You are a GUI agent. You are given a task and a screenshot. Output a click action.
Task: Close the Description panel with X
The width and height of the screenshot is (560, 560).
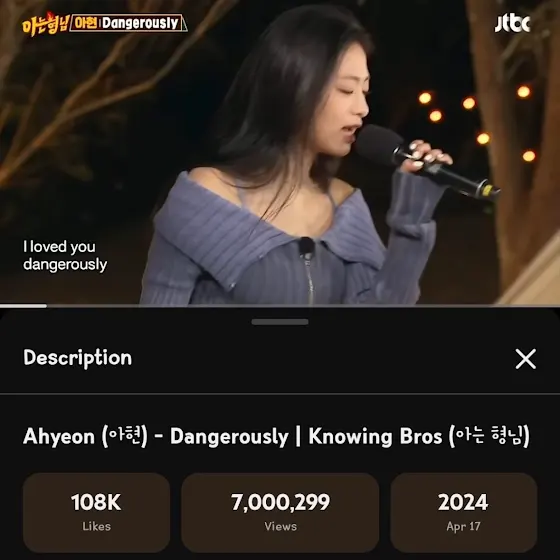click(x=526, y=359)
